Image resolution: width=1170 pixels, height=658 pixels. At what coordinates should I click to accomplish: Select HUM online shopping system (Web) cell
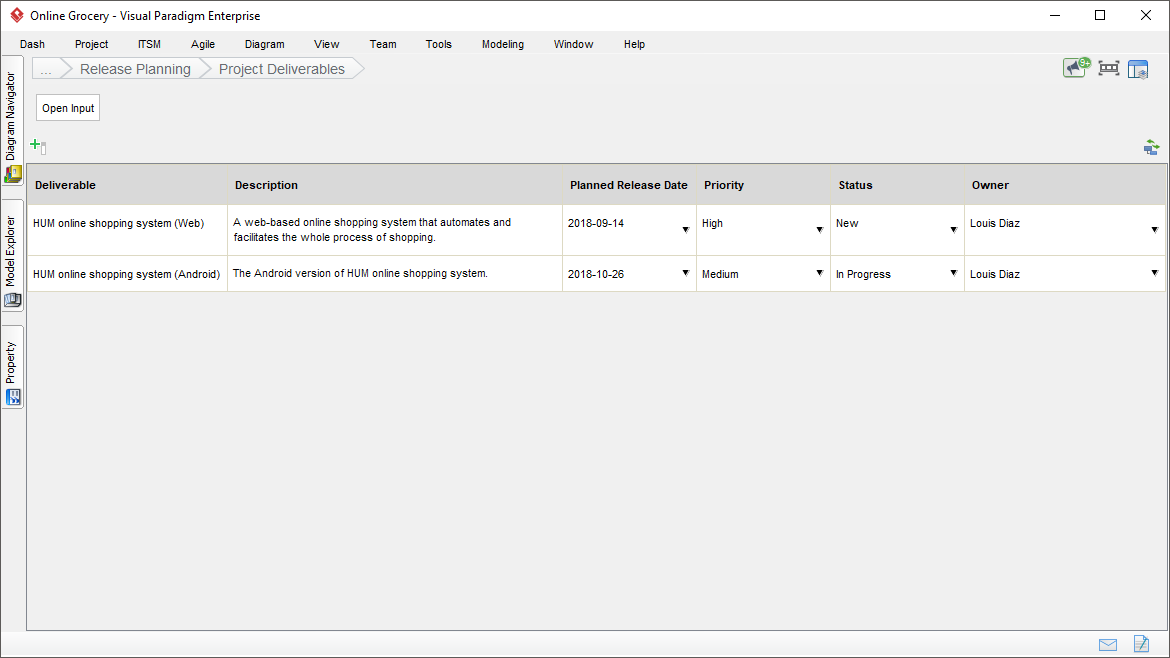click(x=127, y=230)
